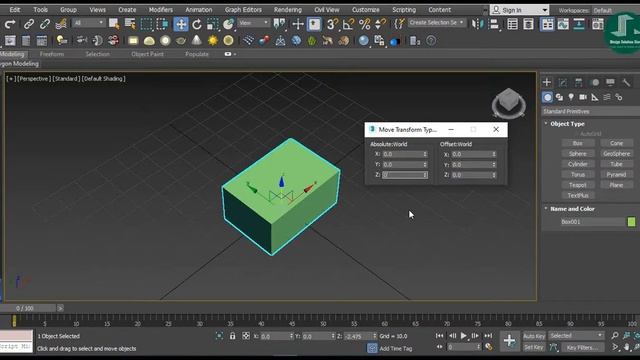This screenshot has width=640, height=360.
Task: Click the Select and Link chain icon
Action: [x=29, y=24]
